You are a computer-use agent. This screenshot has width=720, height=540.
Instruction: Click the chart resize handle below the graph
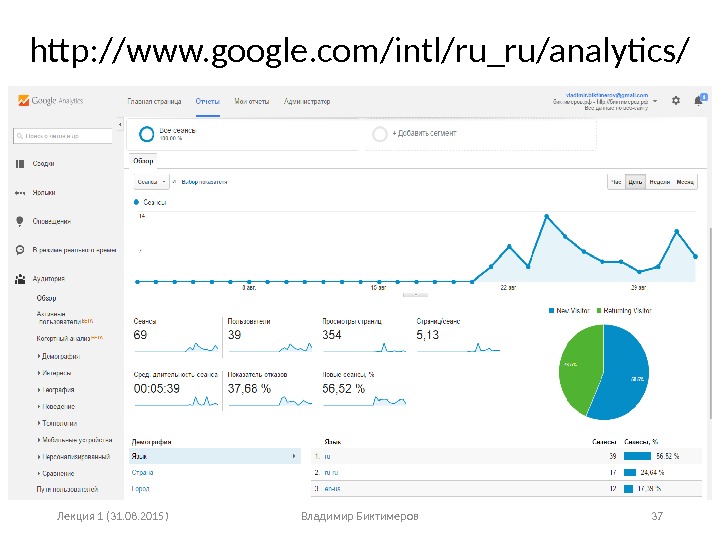click(x=415, y=295)
